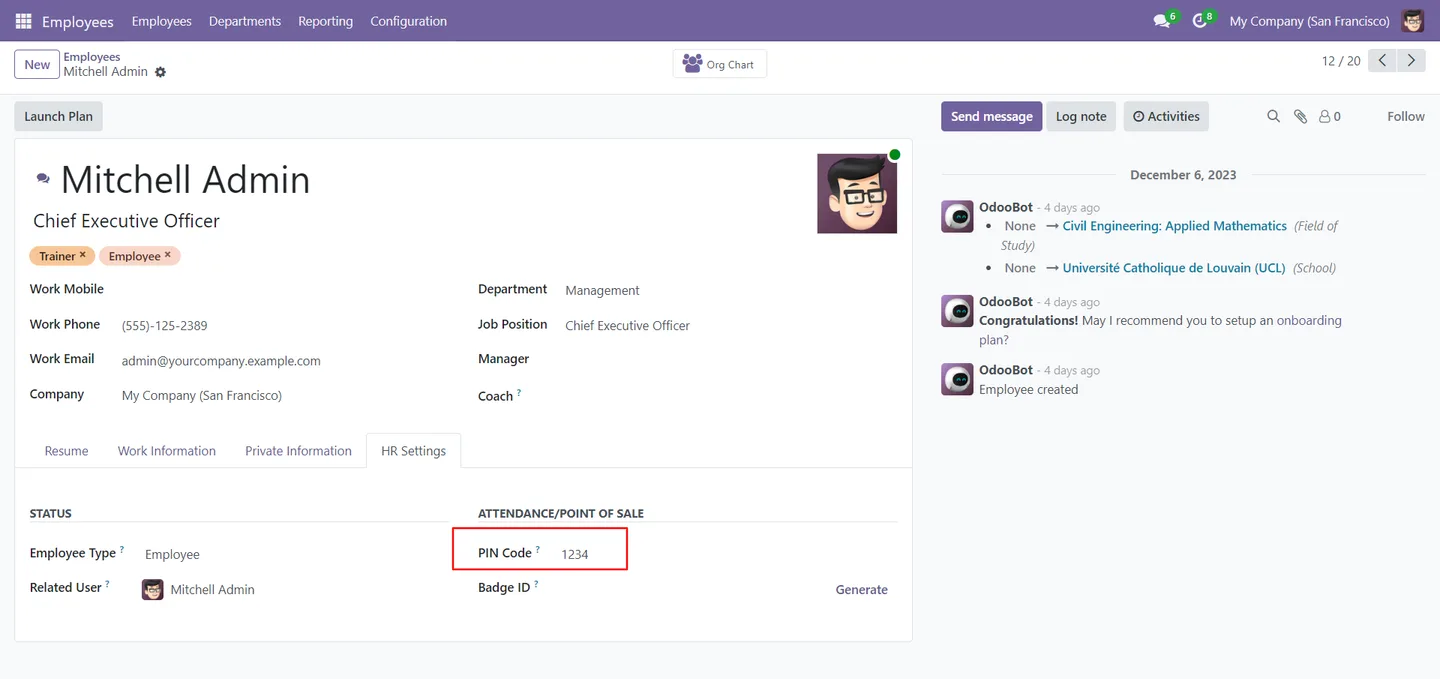Open the Org Chart button
The width and height of the screenshot is (1440, 679).
tap(720, 64)
